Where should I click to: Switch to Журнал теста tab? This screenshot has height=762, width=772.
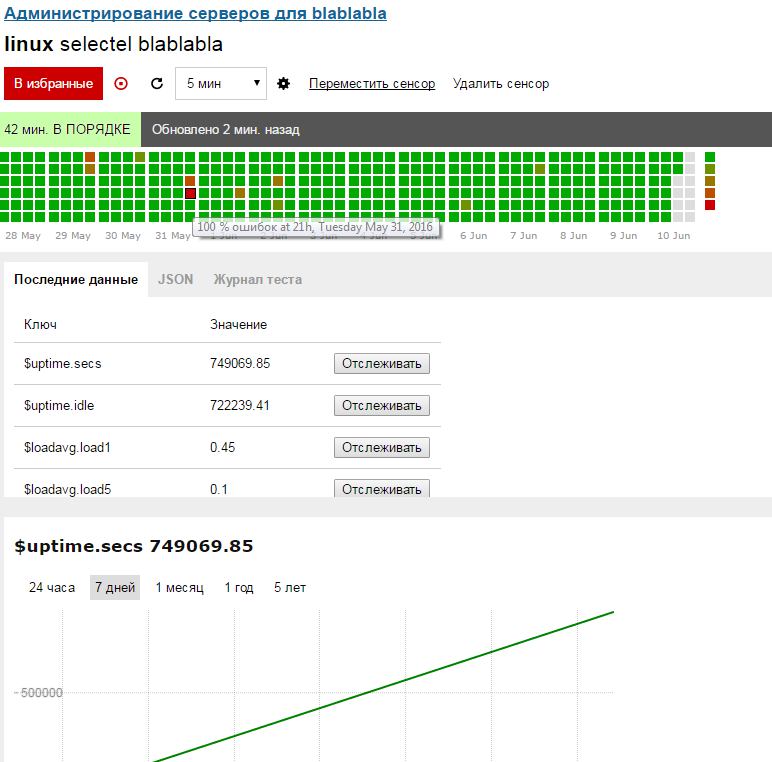[x=257, y=279]
